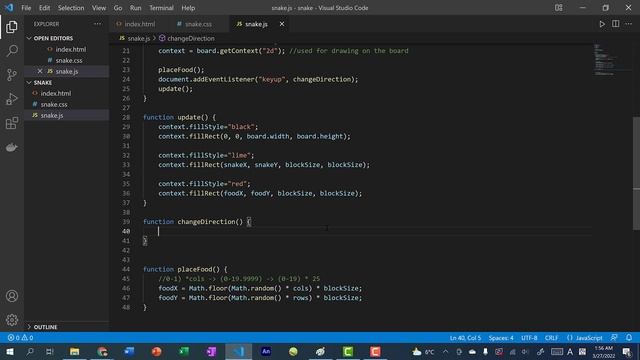
Task: Change line endings via CRLF
Action: 551,338
